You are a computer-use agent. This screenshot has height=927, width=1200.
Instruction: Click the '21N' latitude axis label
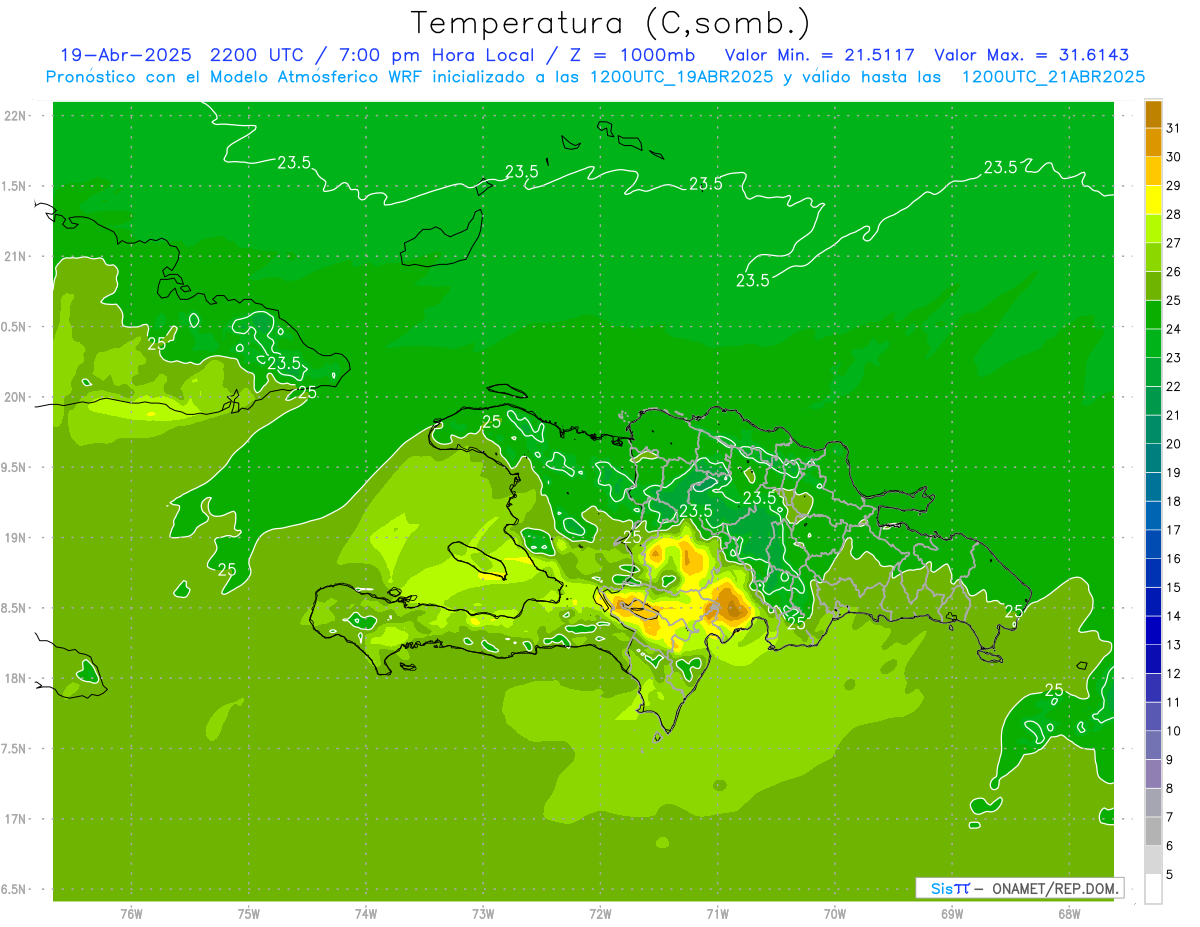coord(15,257)
